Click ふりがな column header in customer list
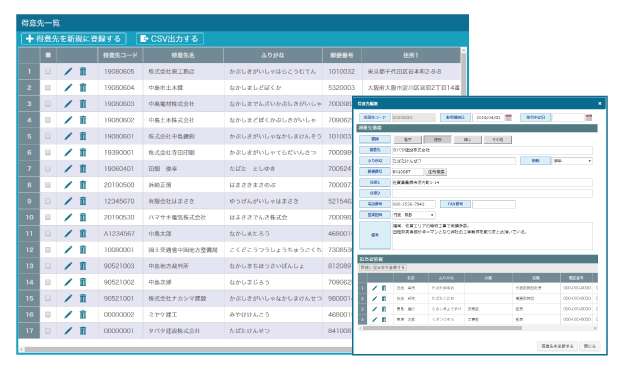Image resolution: width=625 pixels, height=372 pixels. pos(273,55)
